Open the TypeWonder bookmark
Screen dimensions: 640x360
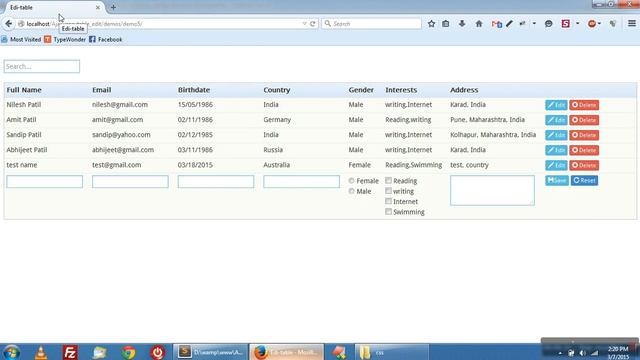[x=65, y=40]
